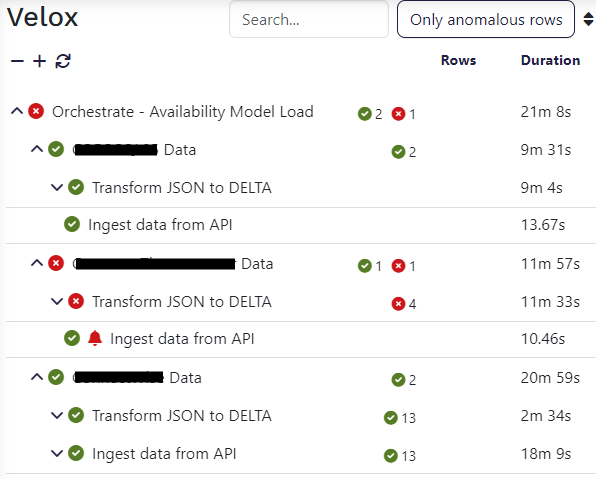This screenshot has height=479, width=596.
Task: Refresh the pipeline list
Action: (x=63, y=61)
